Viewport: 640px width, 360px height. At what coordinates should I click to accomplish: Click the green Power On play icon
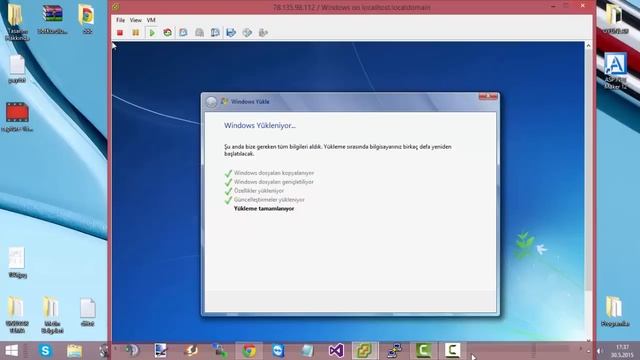click(152, 33)
